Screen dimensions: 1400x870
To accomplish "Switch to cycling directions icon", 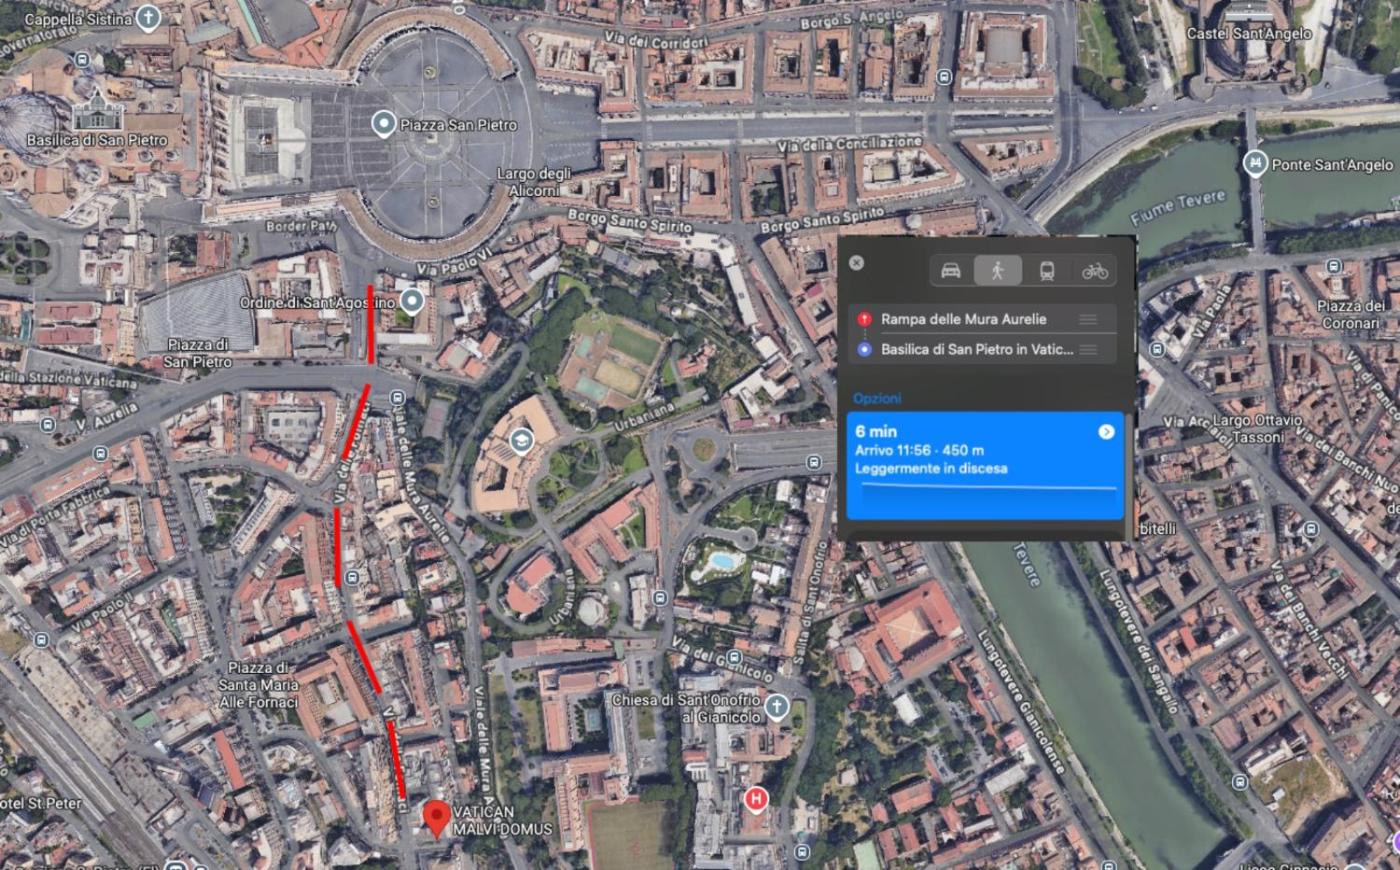I will (1094, 271).
